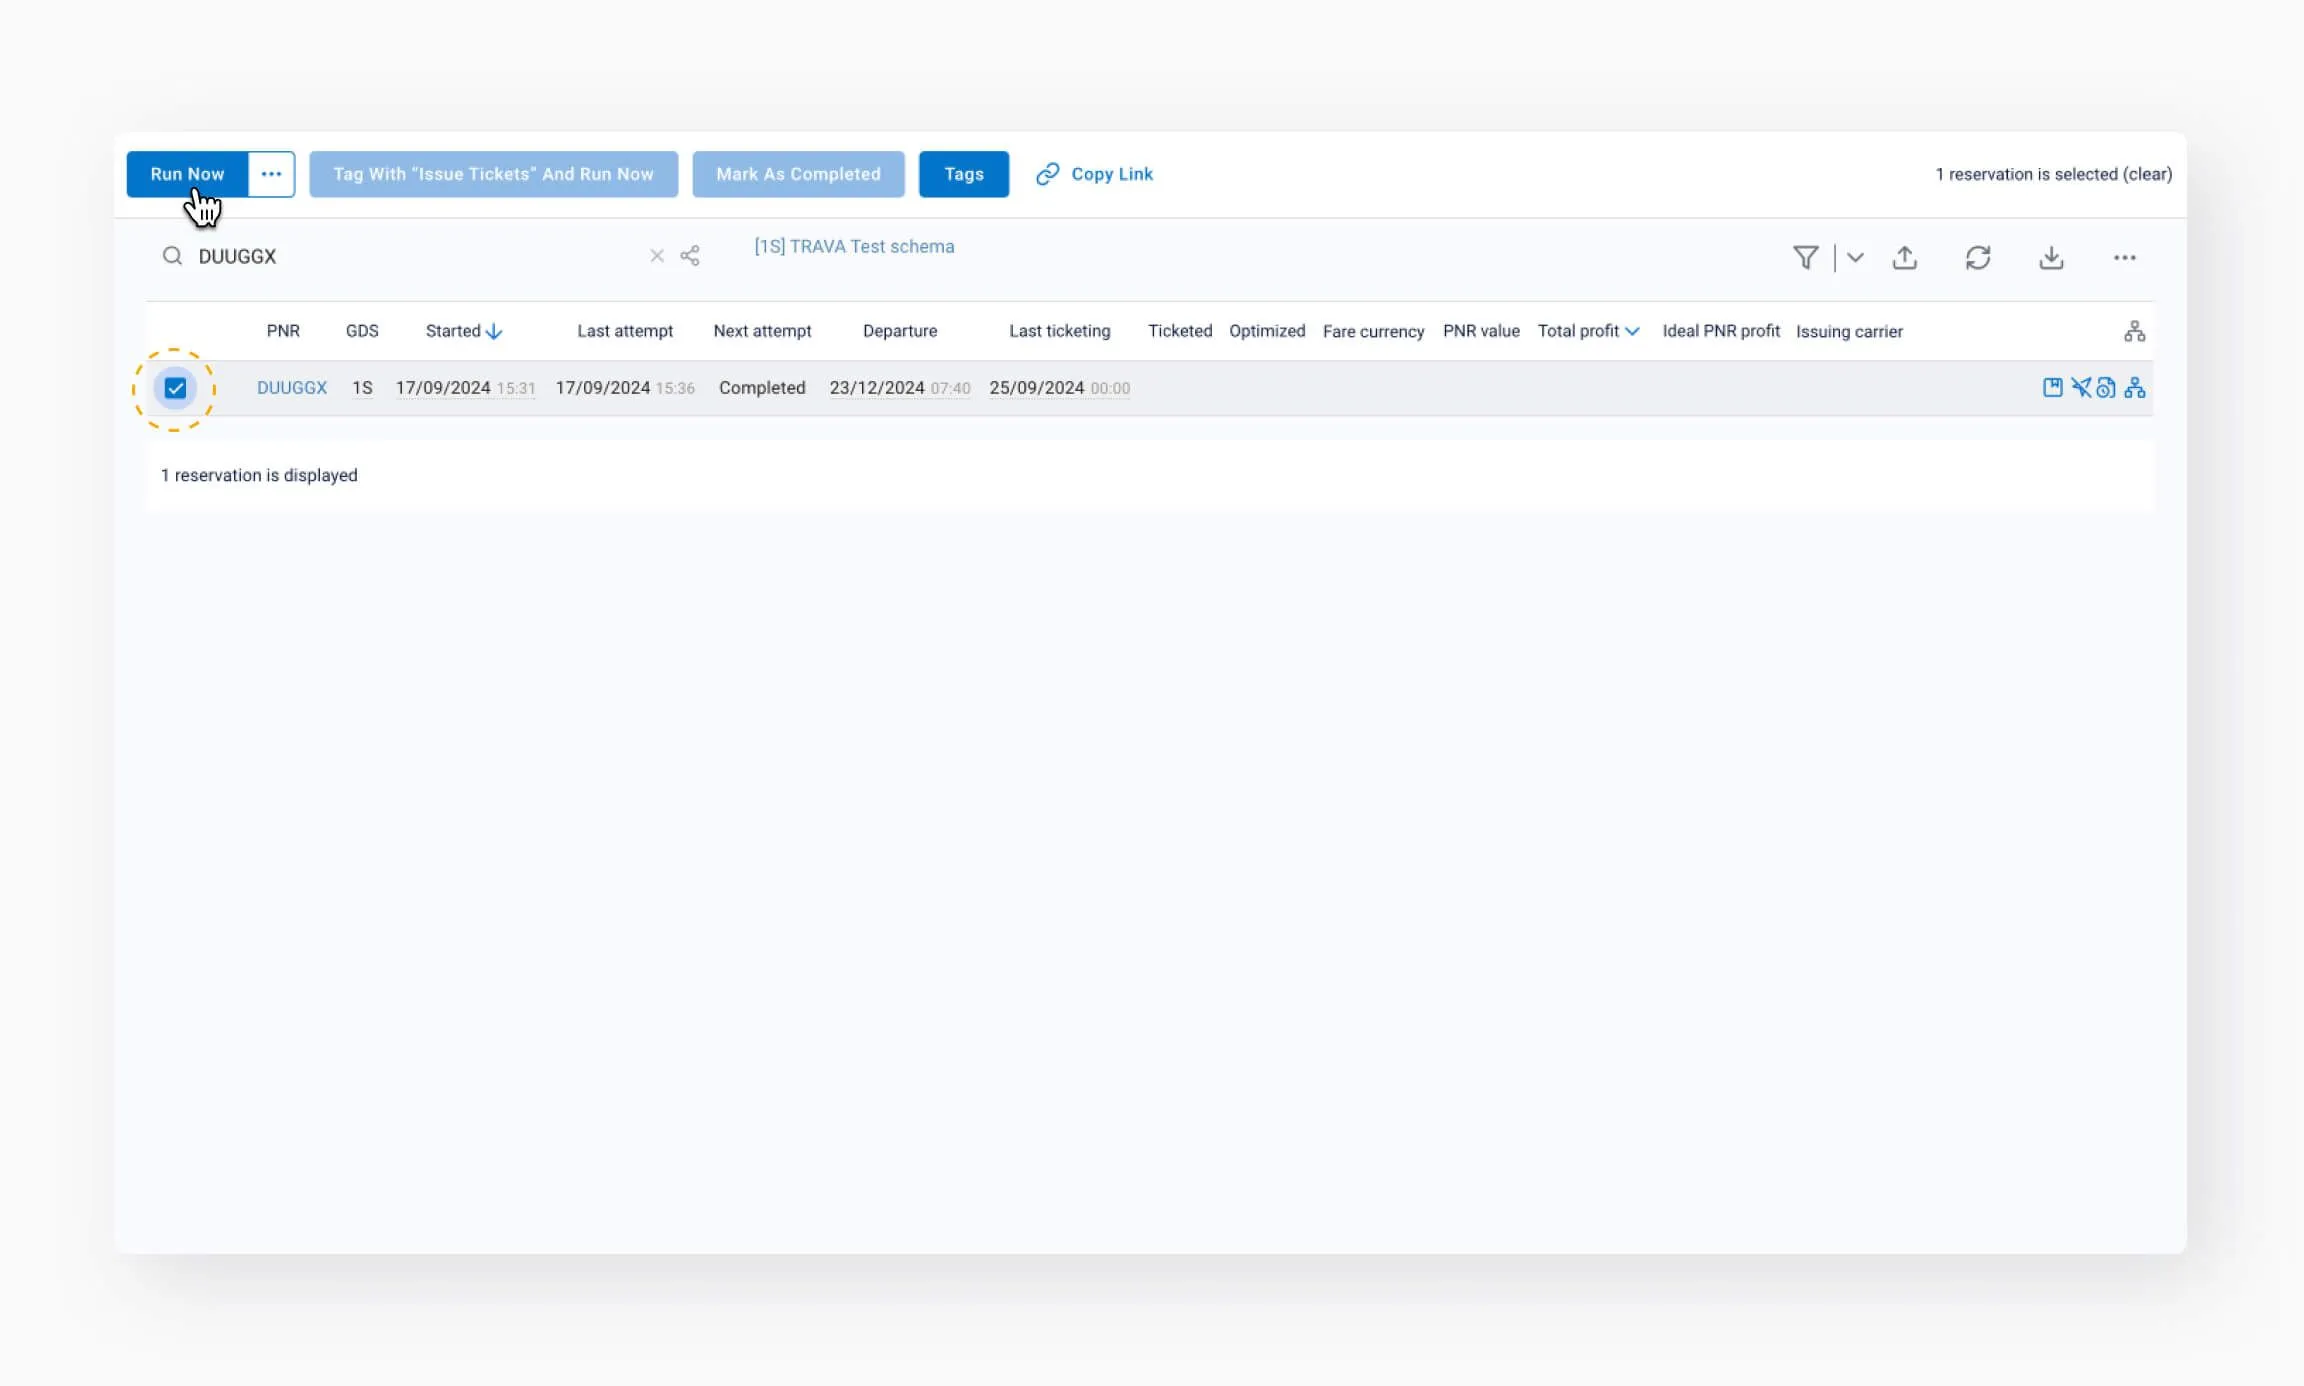Click the hierarchy icon in column header
2304x1386 pixels.
pyautogui.click(x=2135, y=331)
